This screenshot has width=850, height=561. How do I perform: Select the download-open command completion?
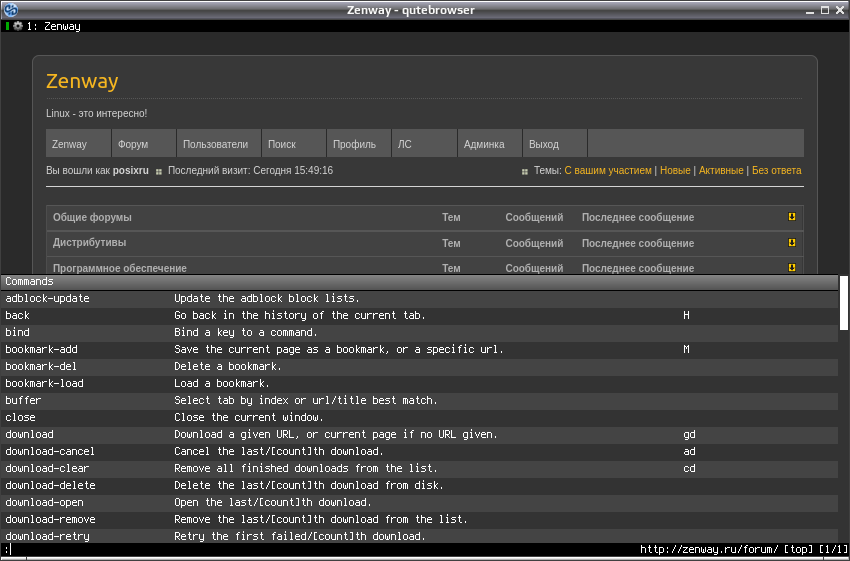(x=419, y=502)
